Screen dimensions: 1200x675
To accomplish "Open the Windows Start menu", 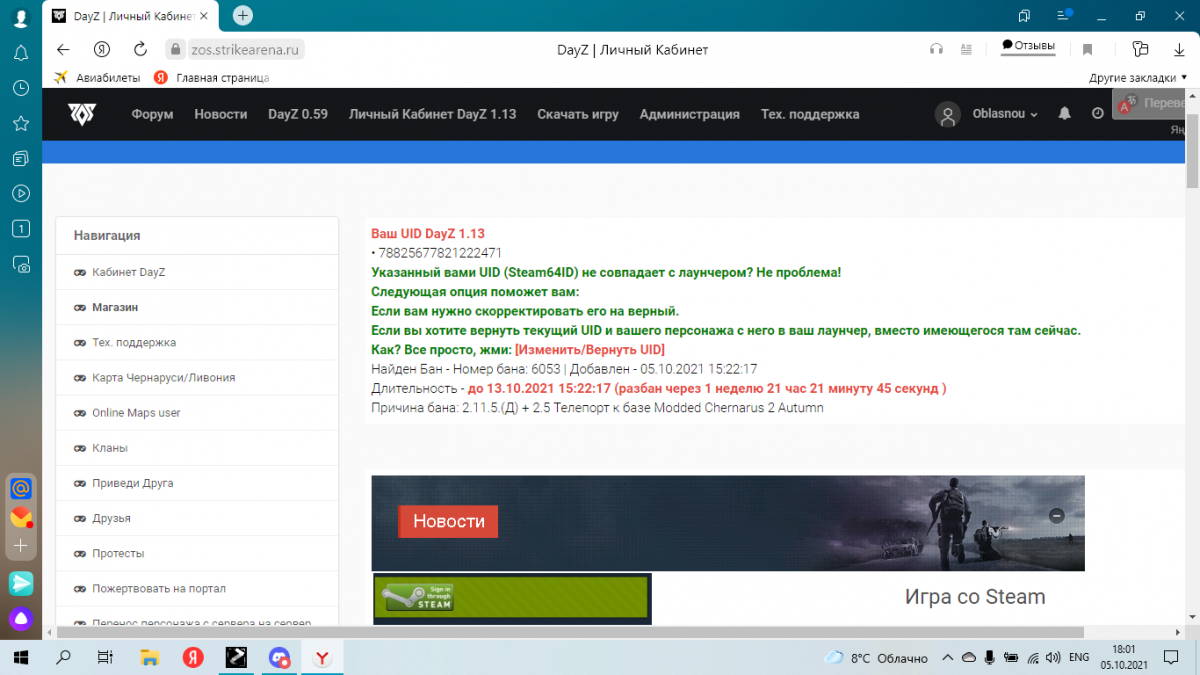I will [x=20, y=657].
